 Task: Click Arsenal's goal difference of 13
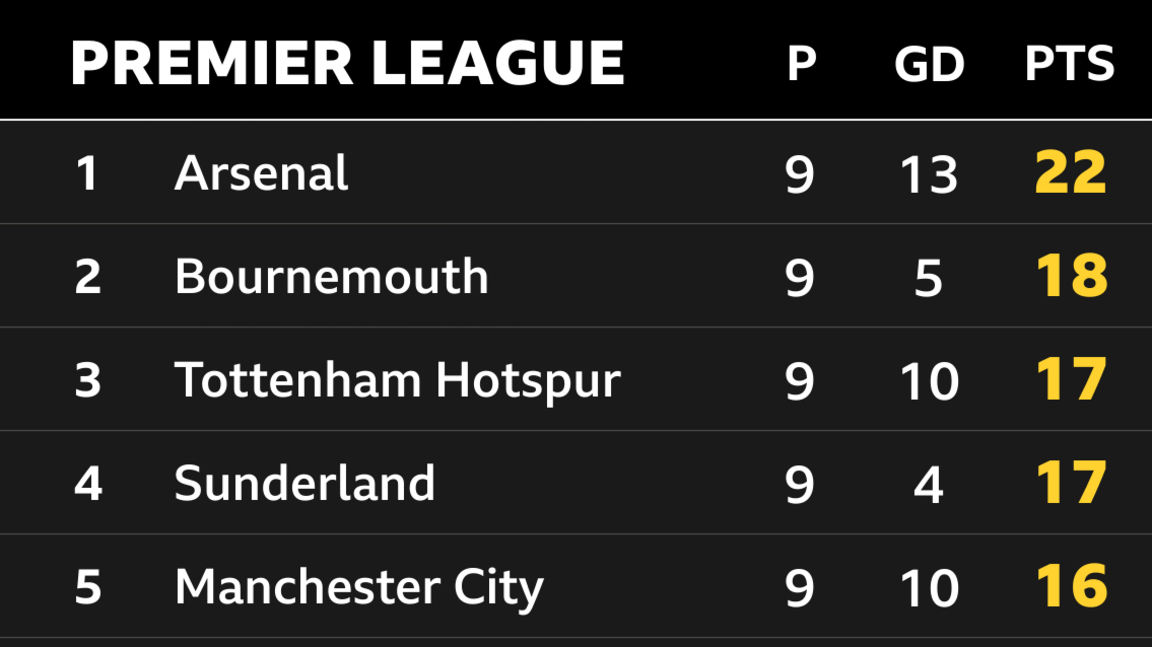pos(929,174)
